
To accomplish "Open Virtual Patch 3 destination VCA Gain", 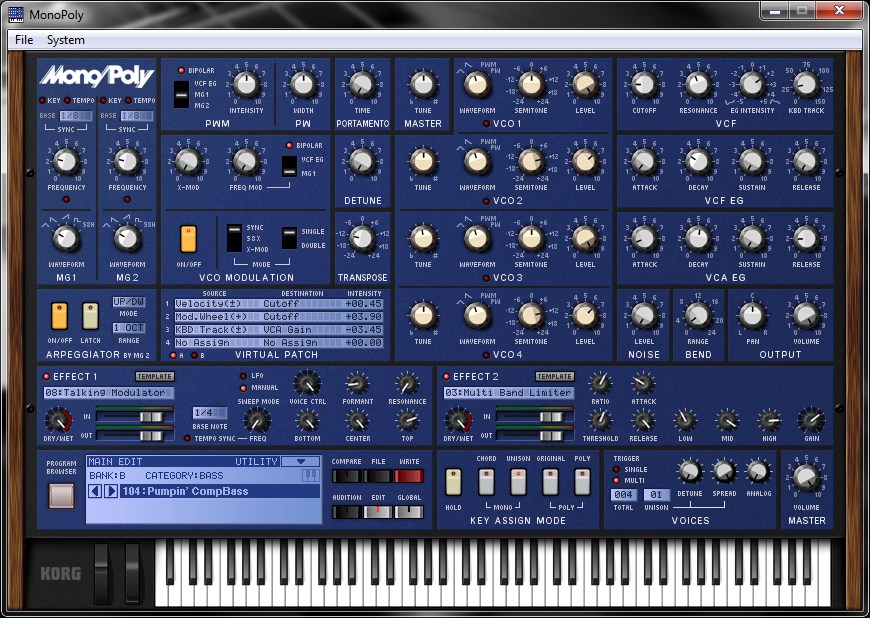I will [301, 330].
